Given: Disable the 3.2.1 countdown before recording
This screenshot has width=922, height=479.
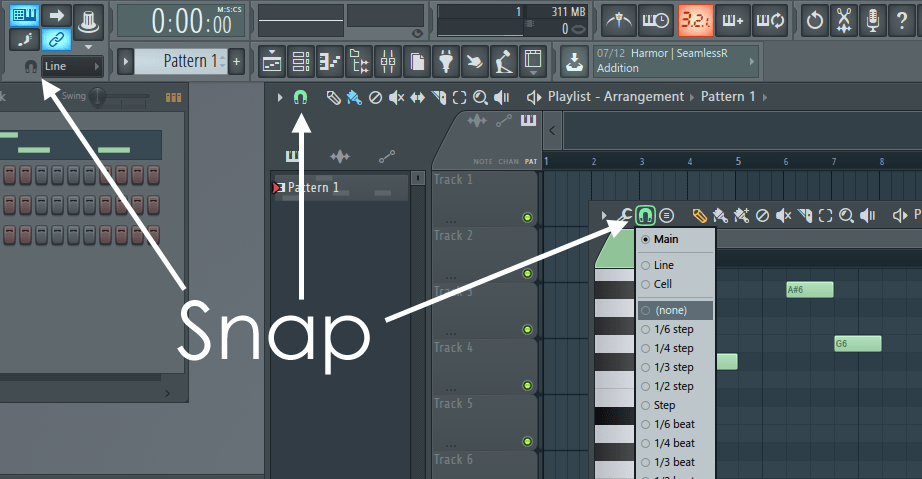Looking at the screenshot, I should 696,21.
